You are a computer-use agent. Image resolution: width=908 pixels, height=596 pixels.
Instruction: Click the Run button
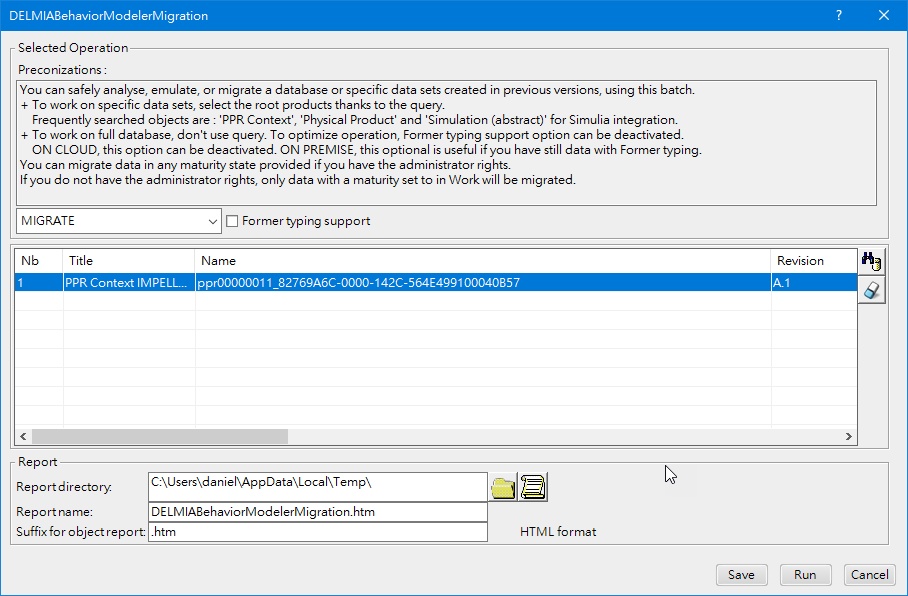[x=806, y=575]
